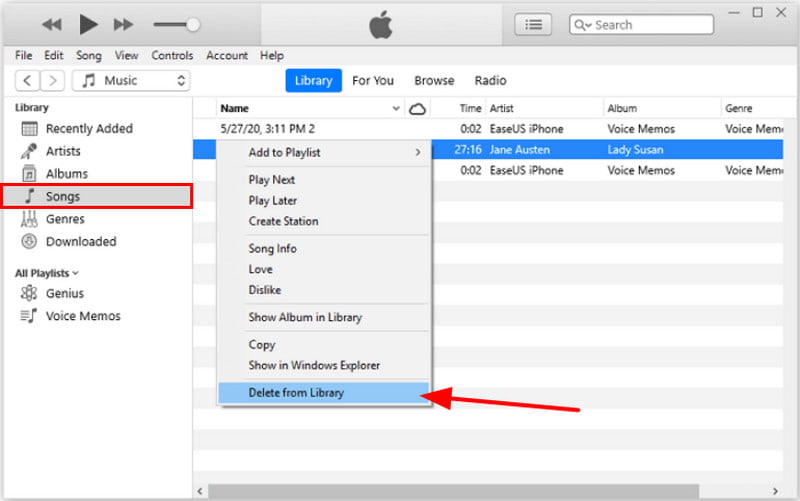Click the Lady Susan album cell
The image size is (800, 501).
(x=635, y=149)
